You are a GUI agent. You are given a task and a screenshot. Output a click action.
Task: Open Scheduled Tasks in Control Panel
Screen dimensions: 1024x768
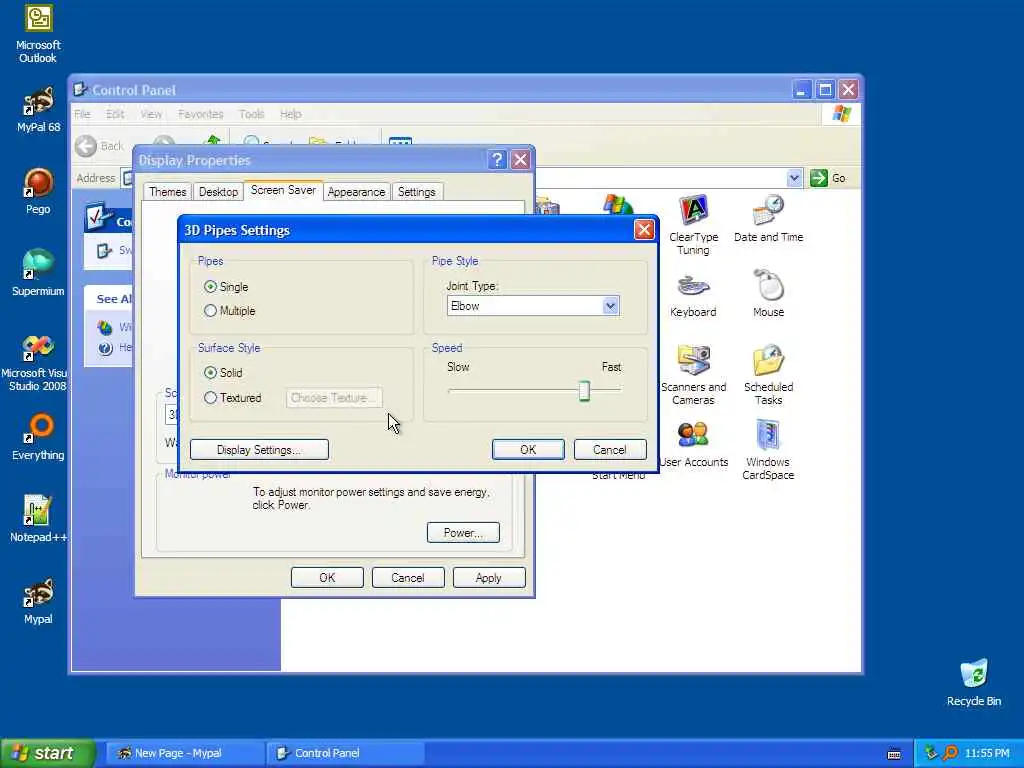[769, 375]
